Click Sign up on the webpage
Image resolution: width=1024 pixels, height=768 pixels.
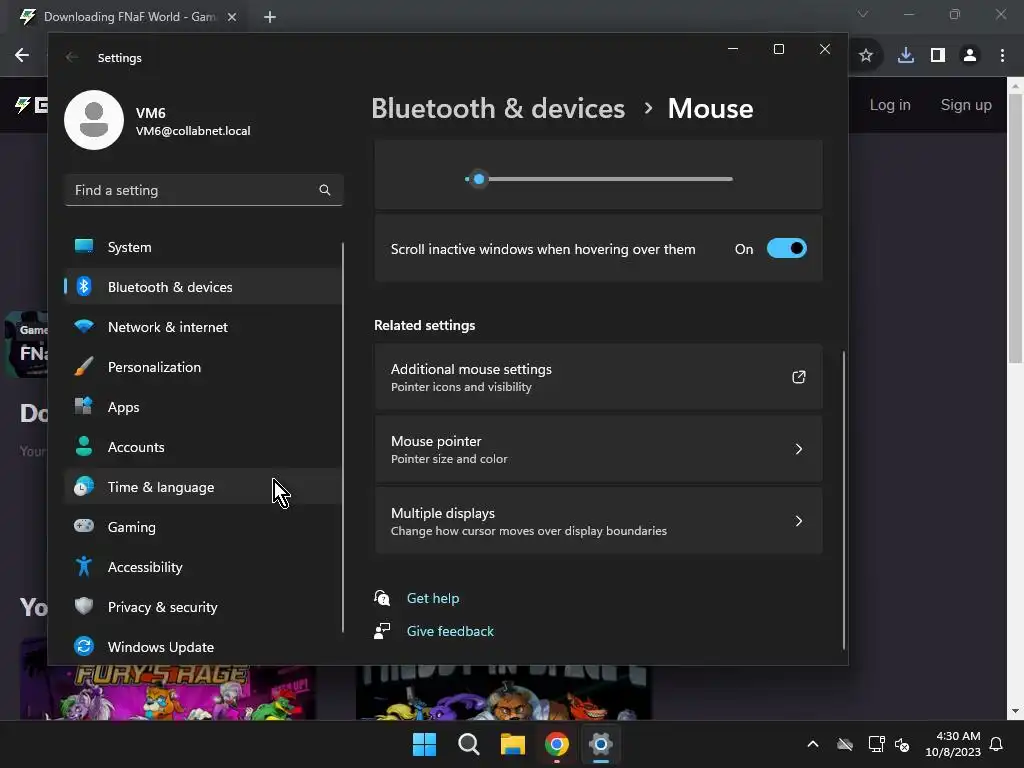[966, 105]
